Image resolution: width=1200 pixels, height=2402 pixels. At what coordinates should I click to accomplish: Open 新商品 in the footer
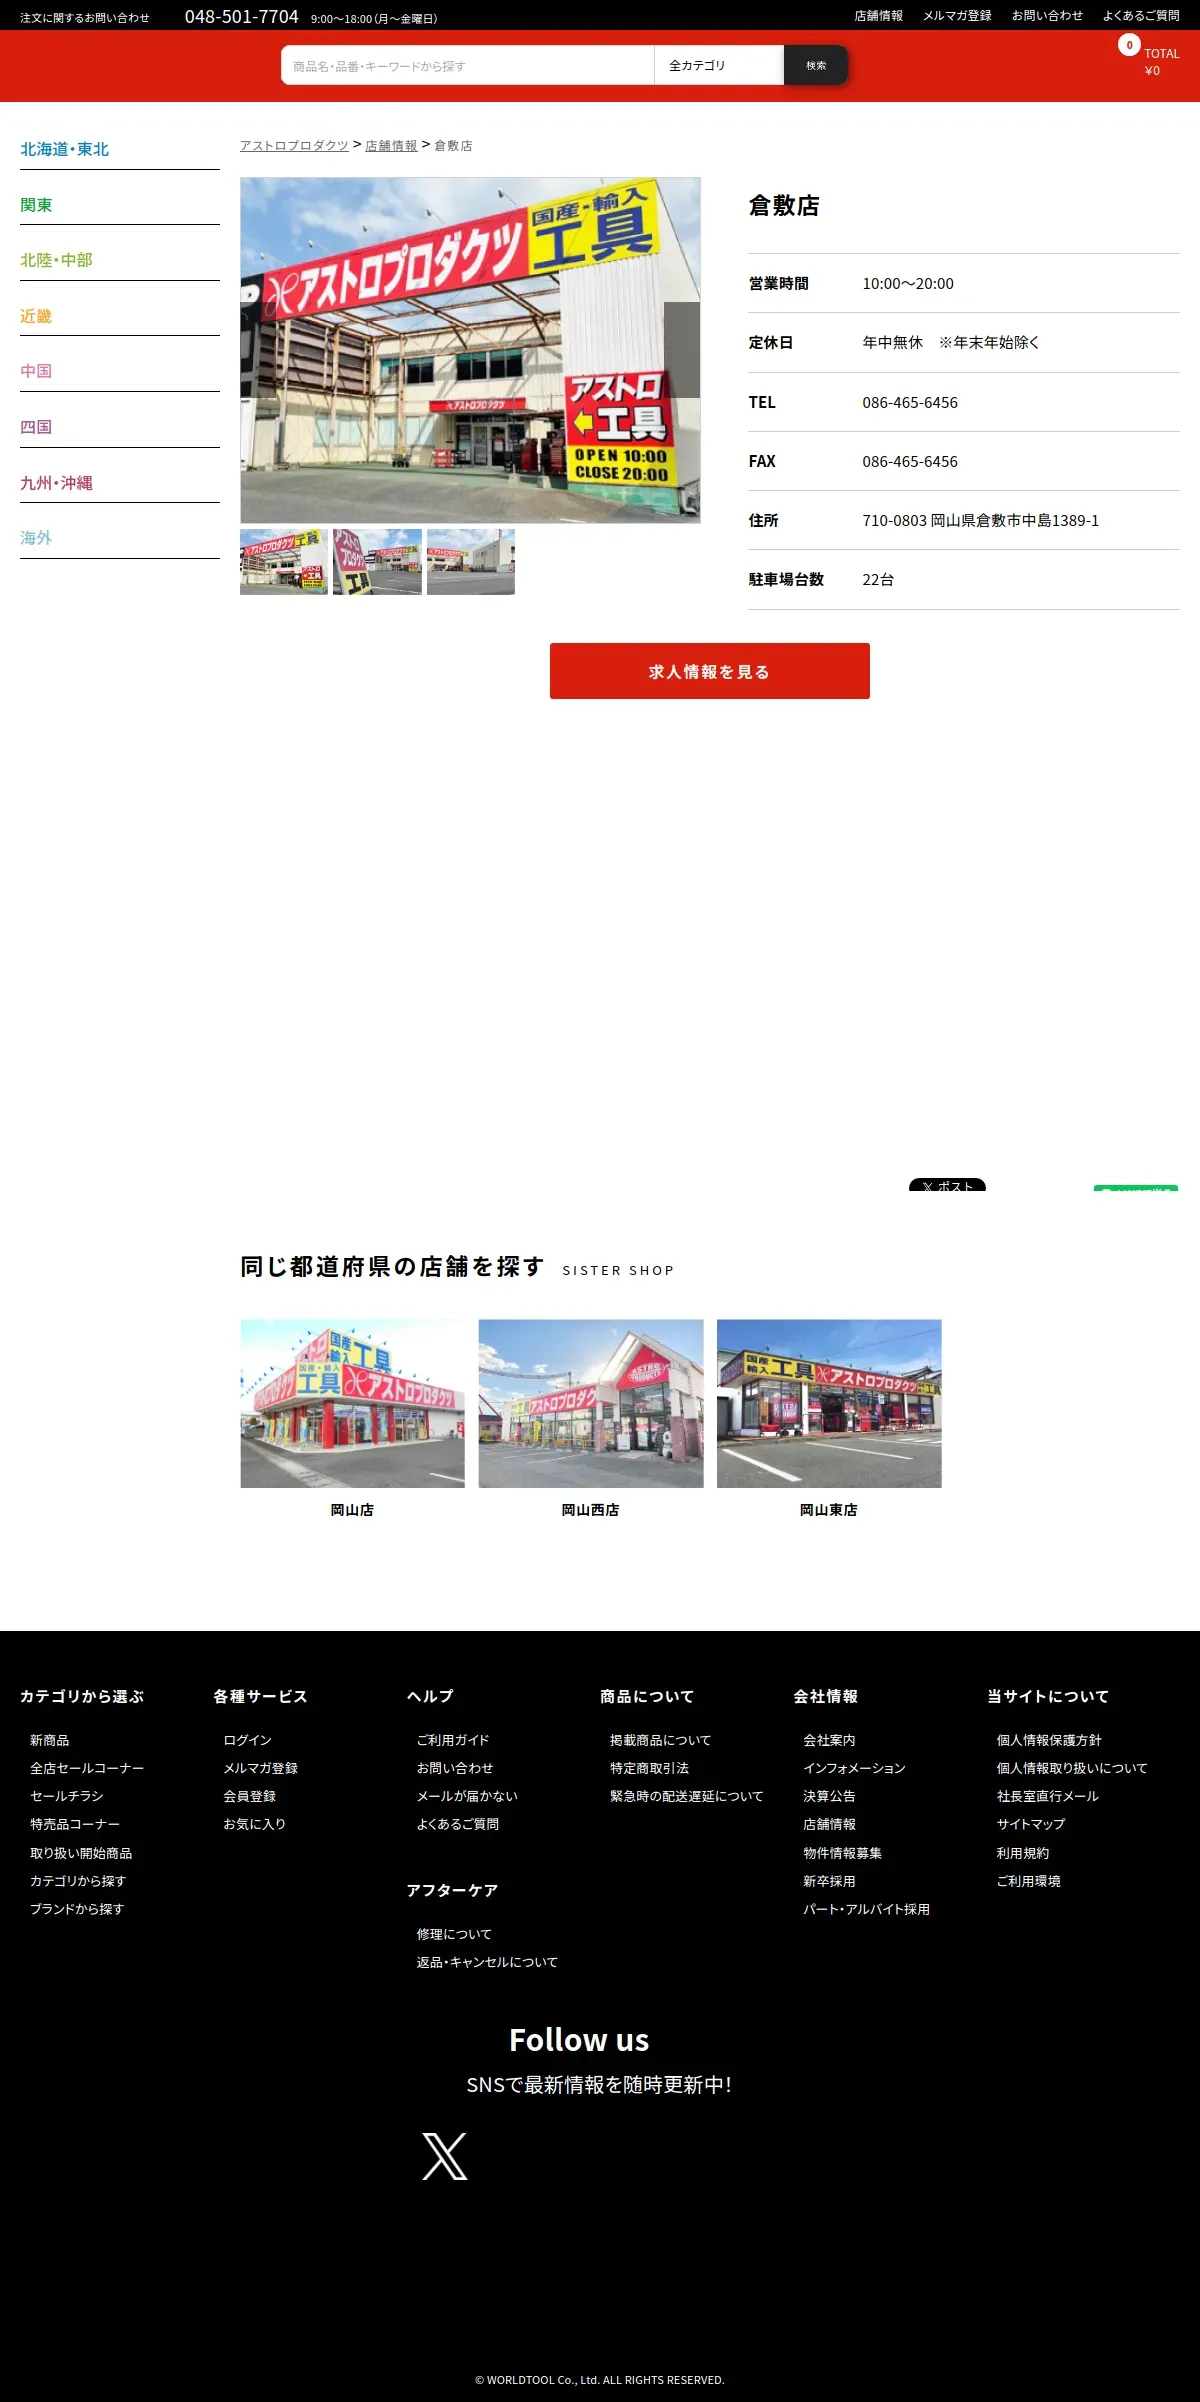pos(50,1740)
